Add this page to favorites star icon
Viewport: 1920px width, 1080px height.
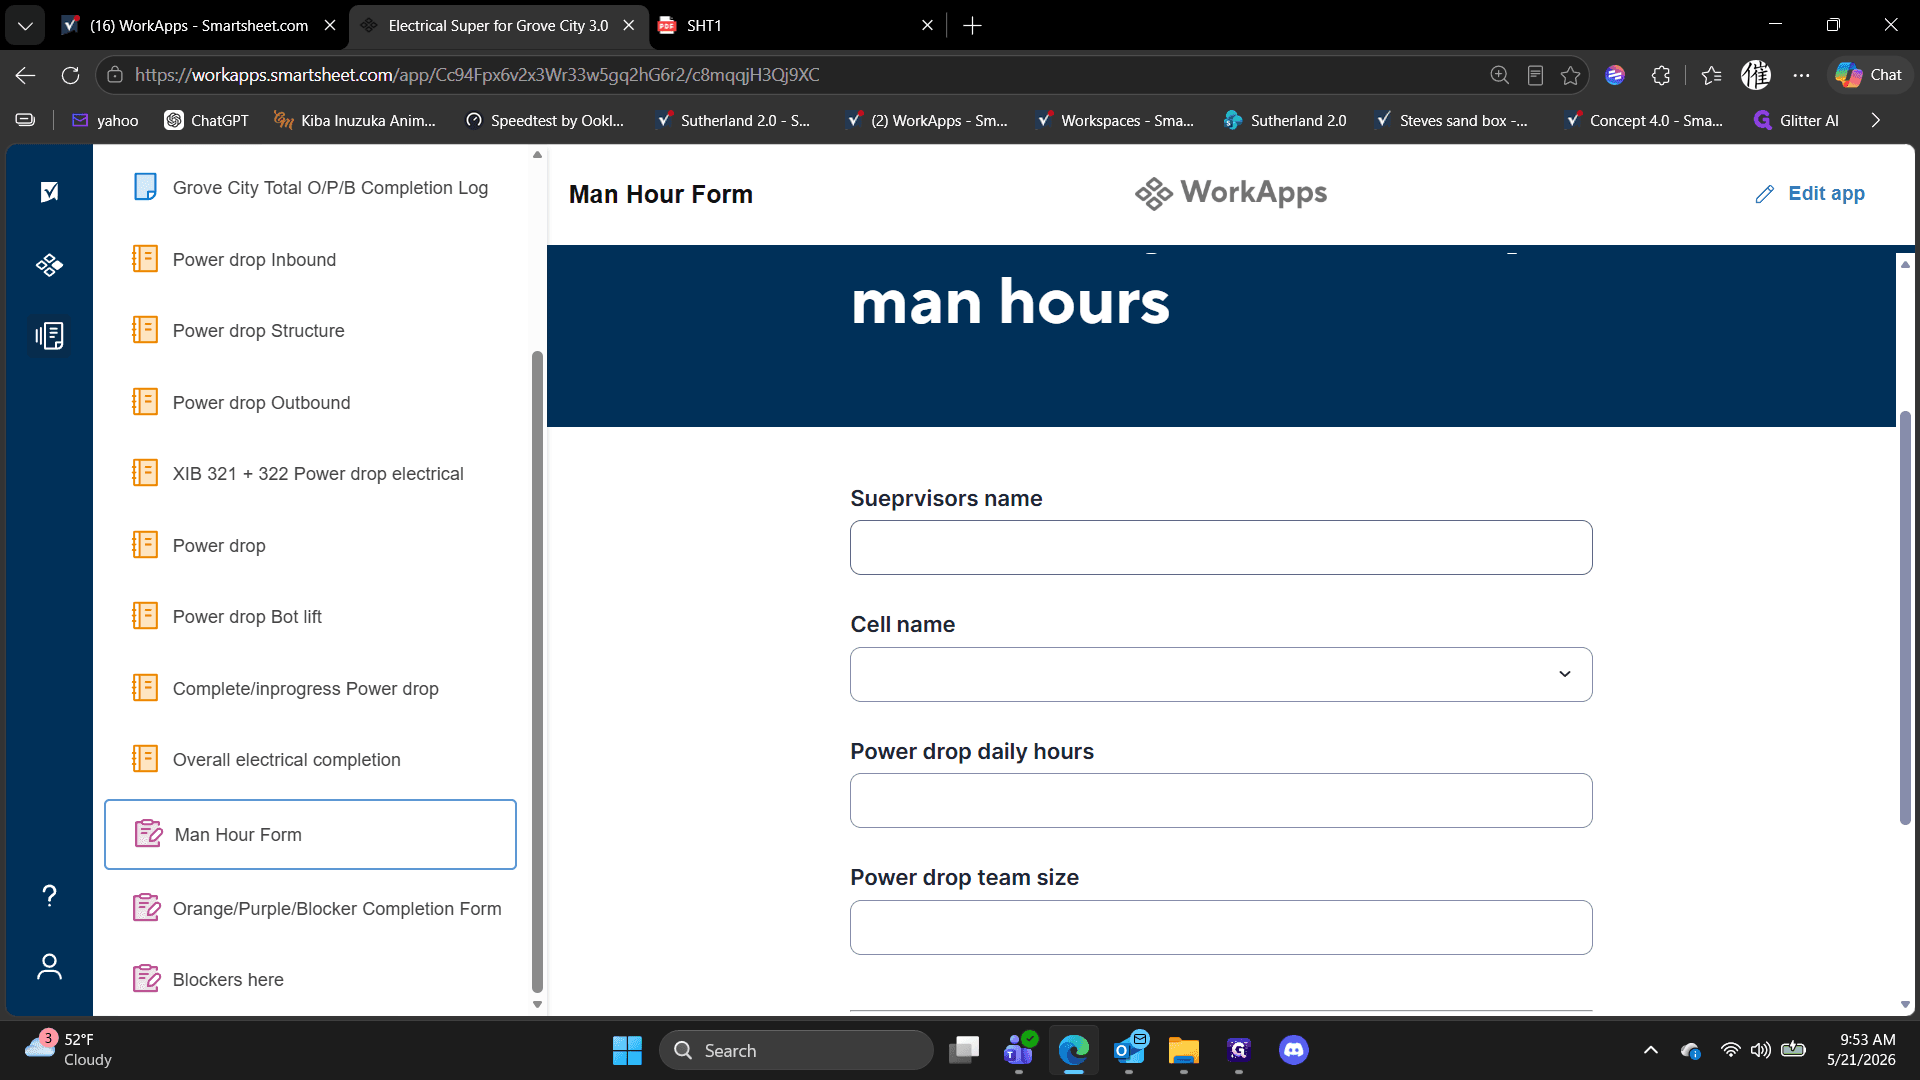coord(1570,75)
